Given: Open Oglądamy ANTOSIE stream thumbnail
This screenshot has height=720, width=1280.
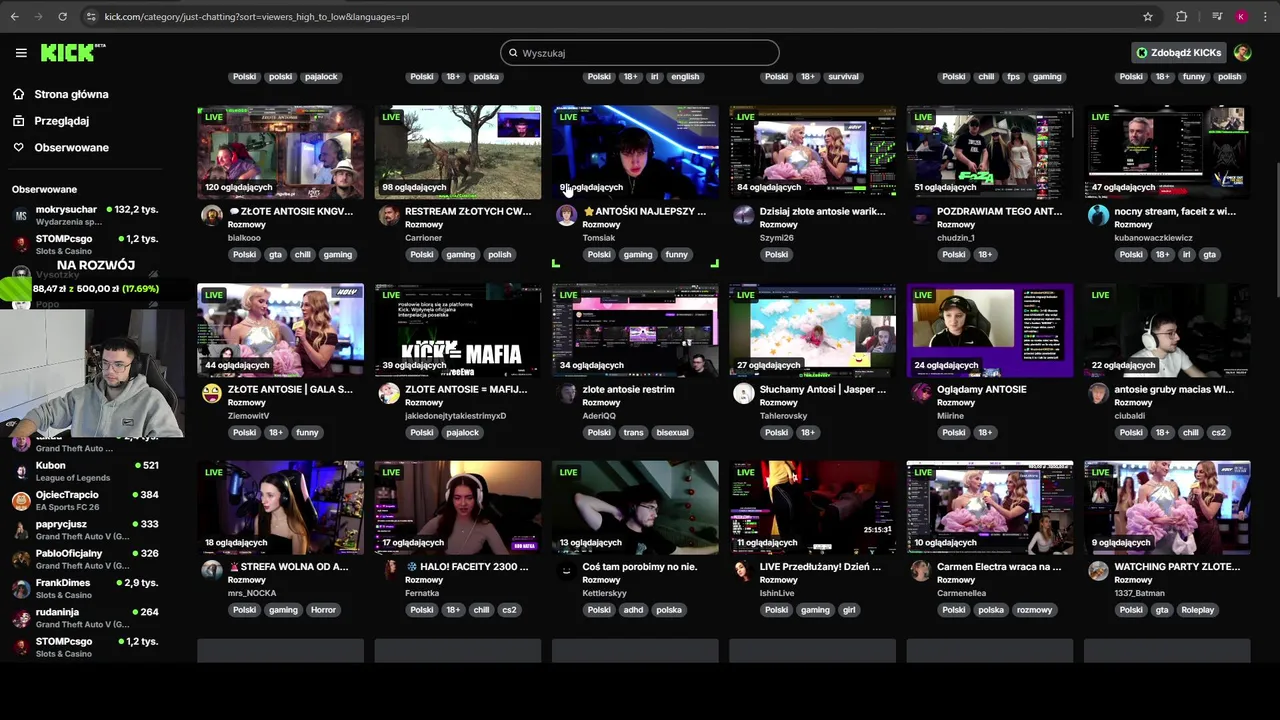Looking at the screenshot, I should point(990,331).
